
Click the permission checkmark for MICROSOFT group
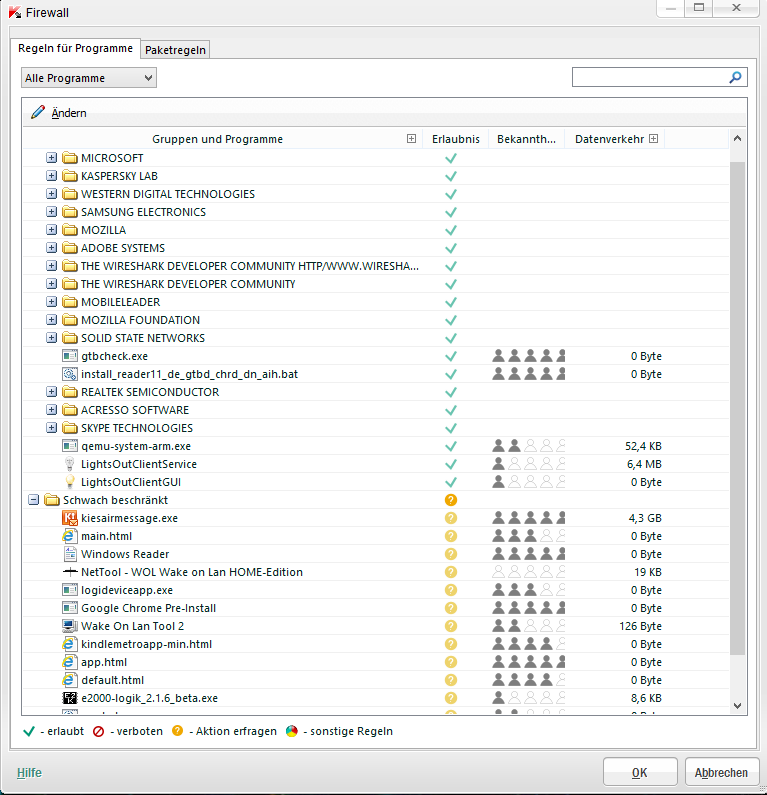pos(451,158)
